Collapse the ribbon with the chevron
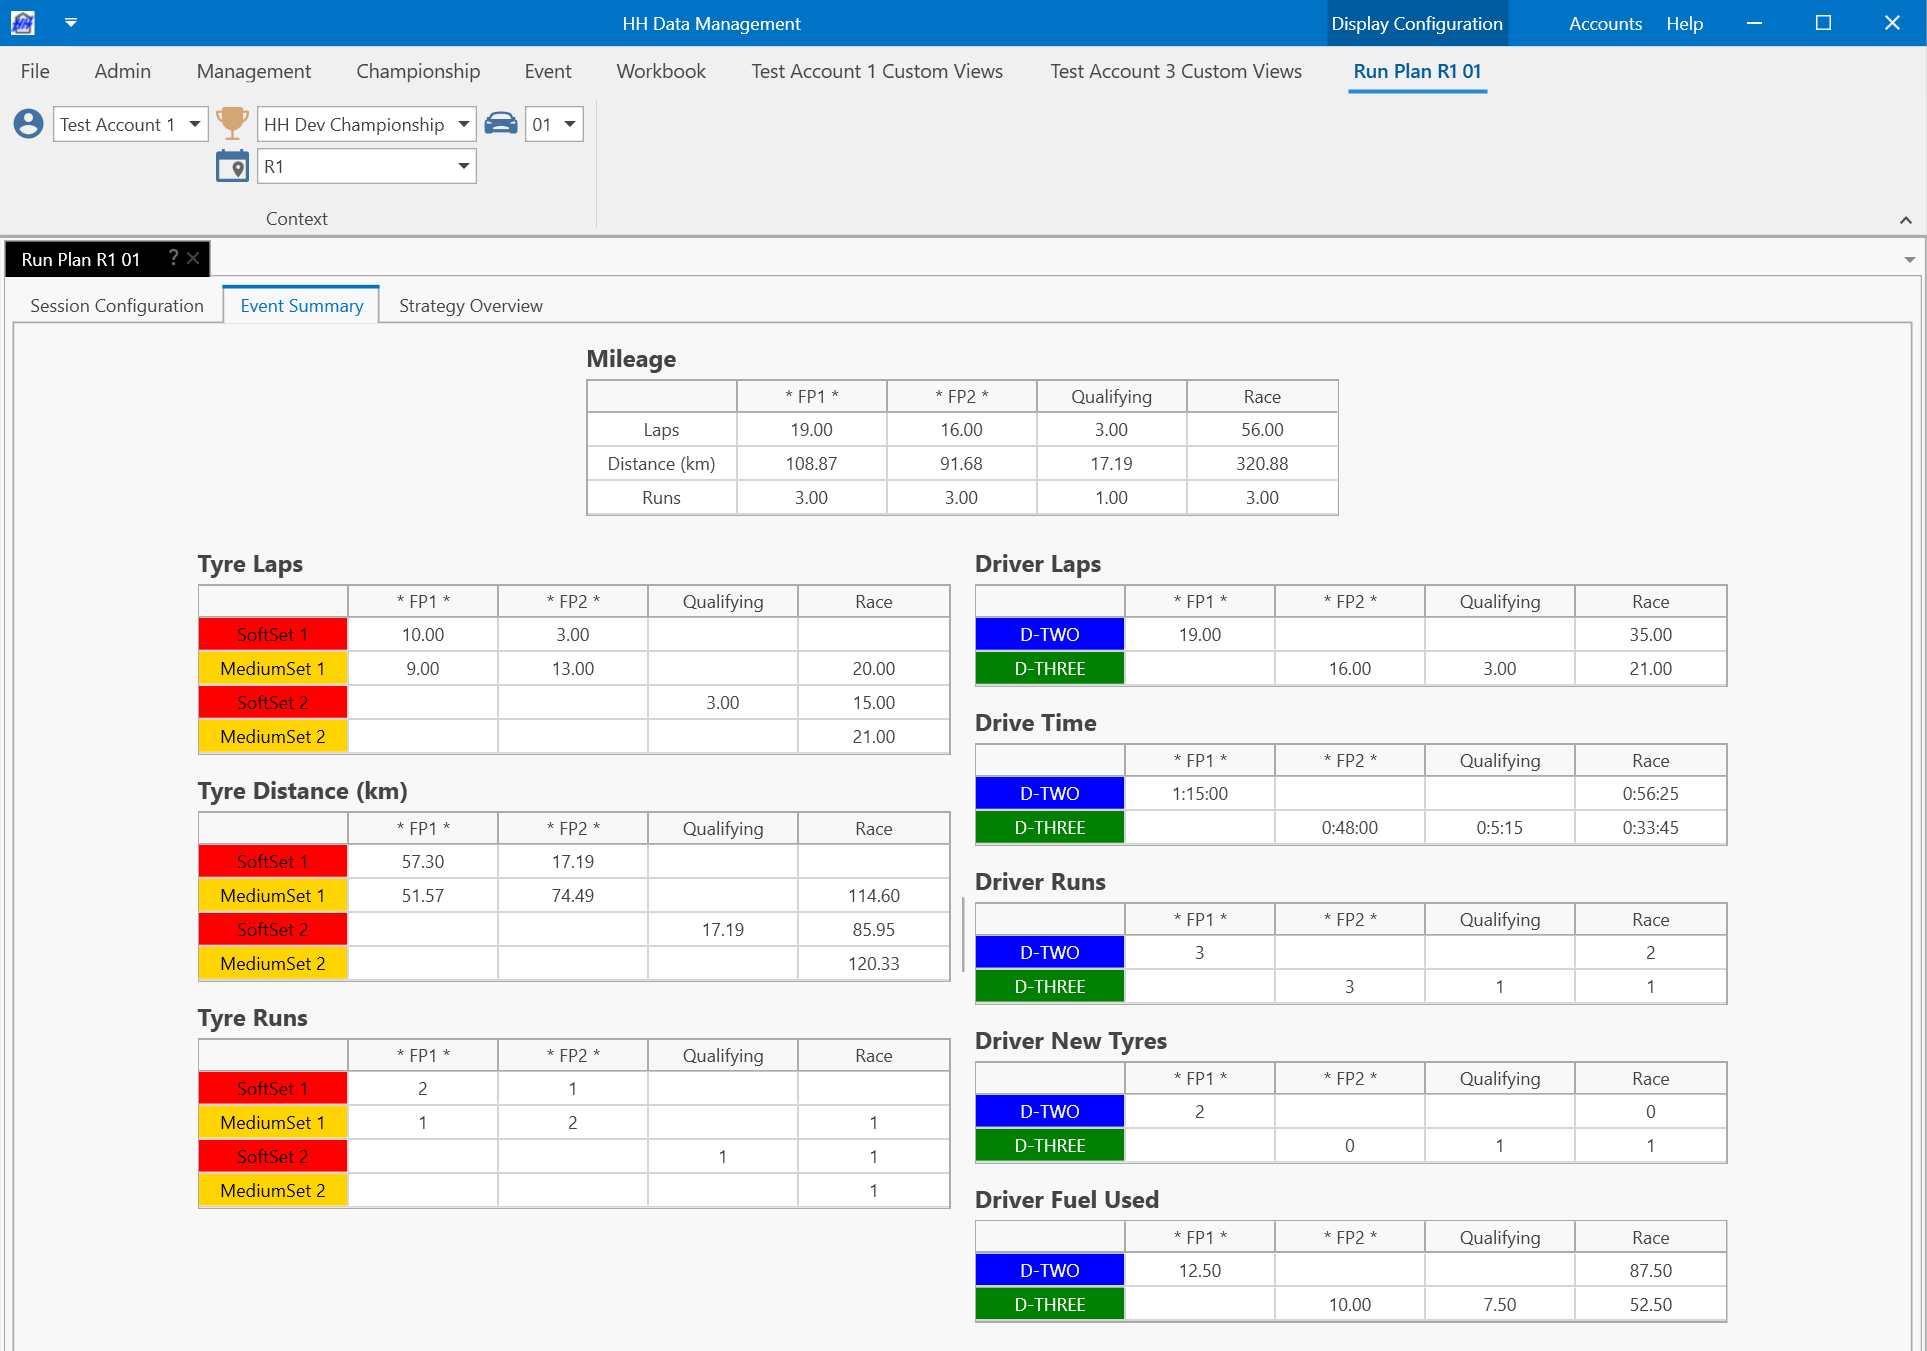1927x1351 pixels. (x=1905, y=220)
